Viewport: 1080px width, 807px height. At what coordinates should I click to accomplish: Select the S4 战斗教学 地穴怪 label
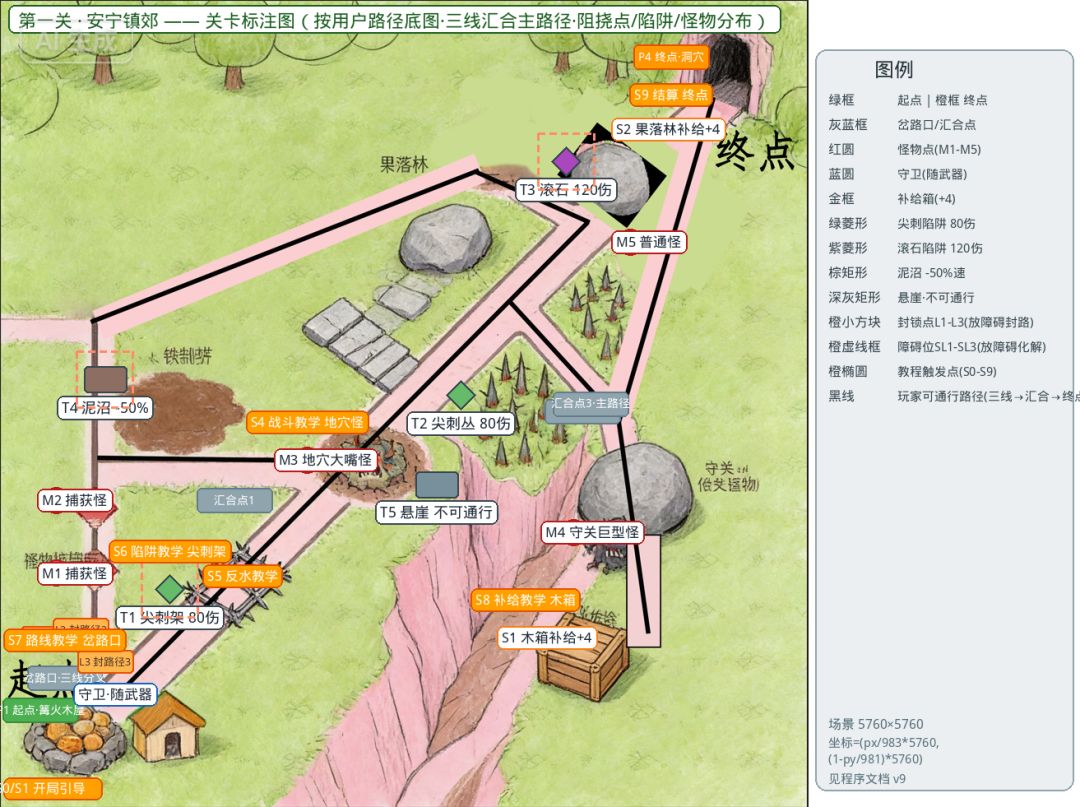(x=307, y=422)
